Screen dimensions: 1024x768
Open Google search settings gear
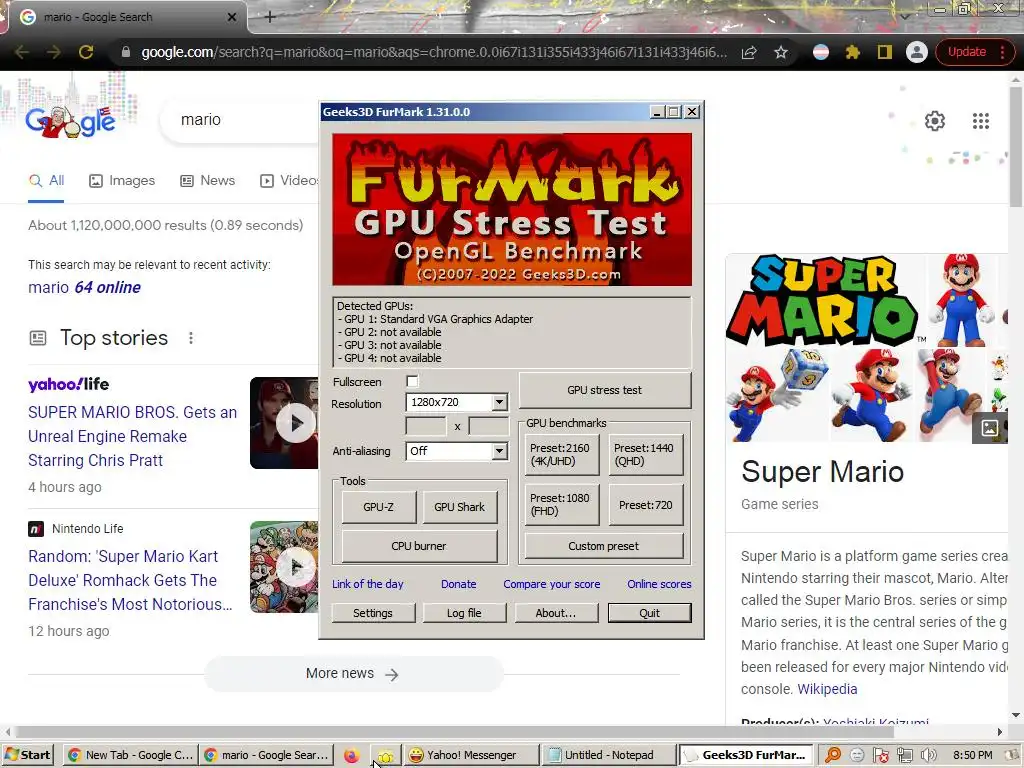click(935, 121)
